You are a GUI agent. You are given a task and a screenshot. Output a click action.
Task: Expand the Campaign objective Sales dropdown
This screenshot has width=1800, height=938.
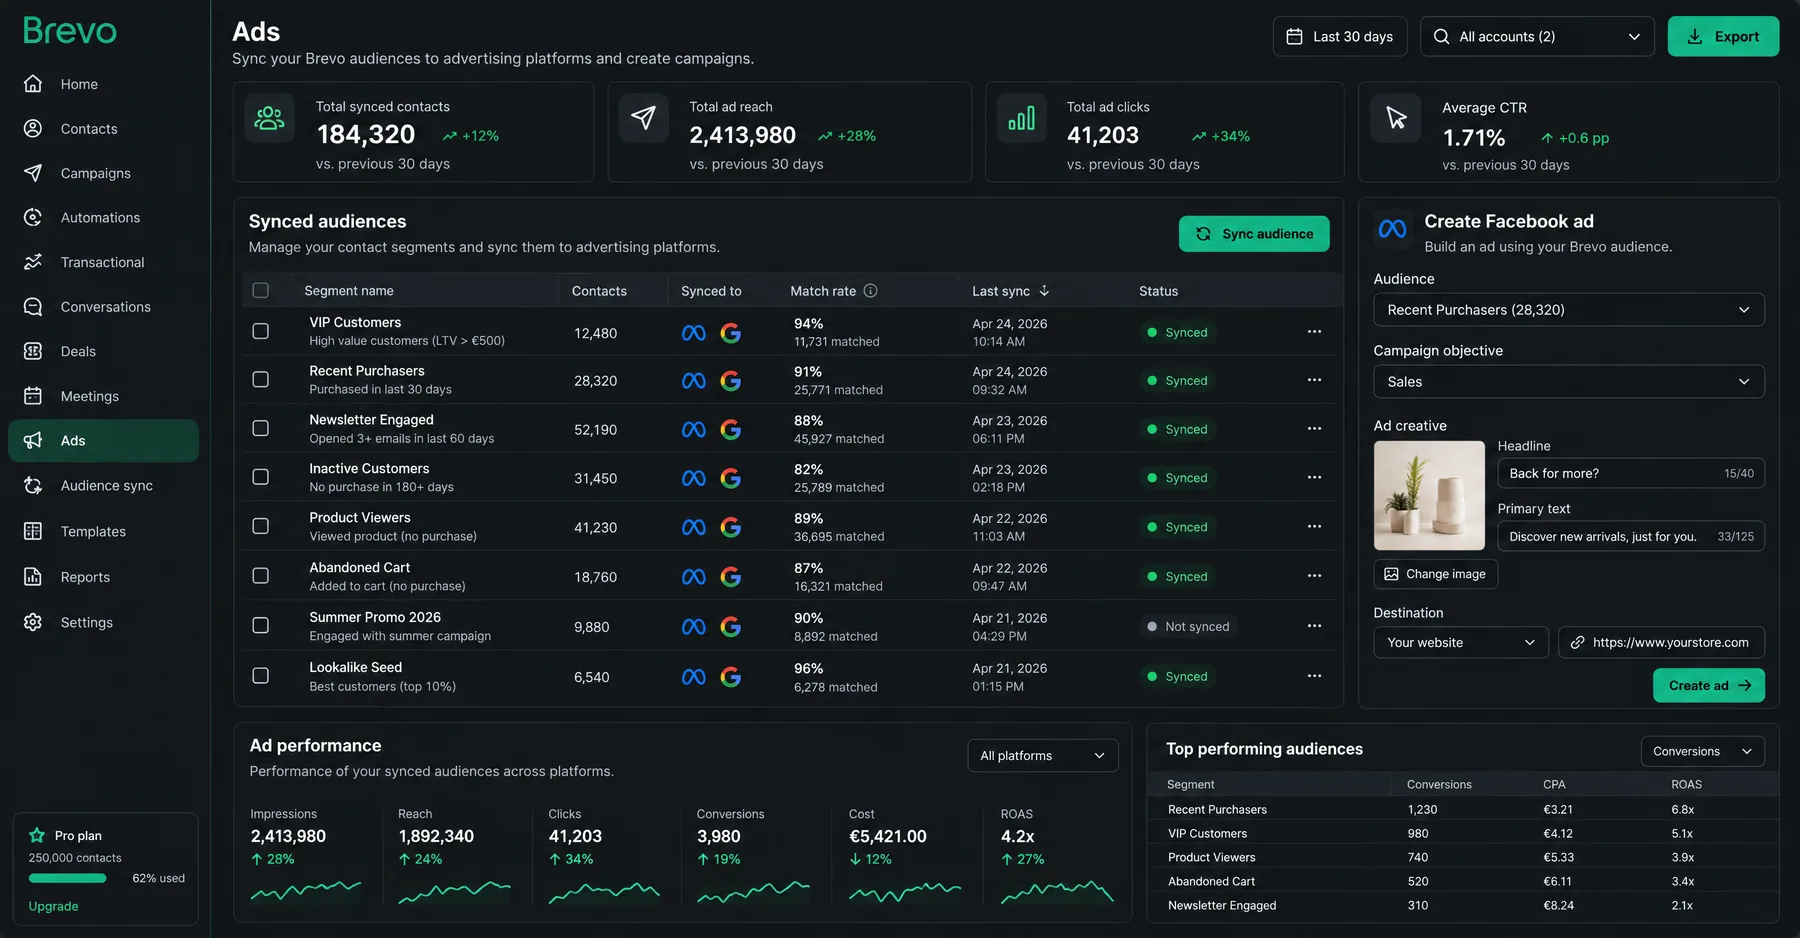[x=1569, y=382]
